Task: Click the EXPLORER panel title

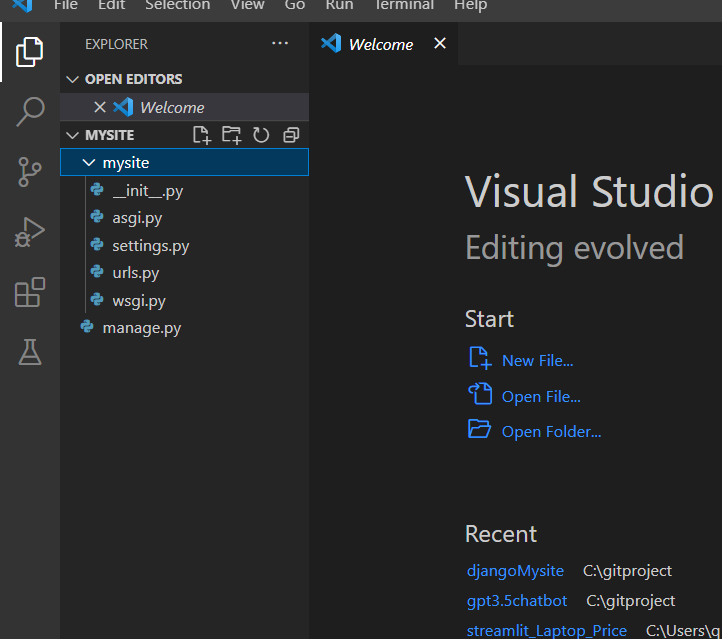Action: point(116,44)
